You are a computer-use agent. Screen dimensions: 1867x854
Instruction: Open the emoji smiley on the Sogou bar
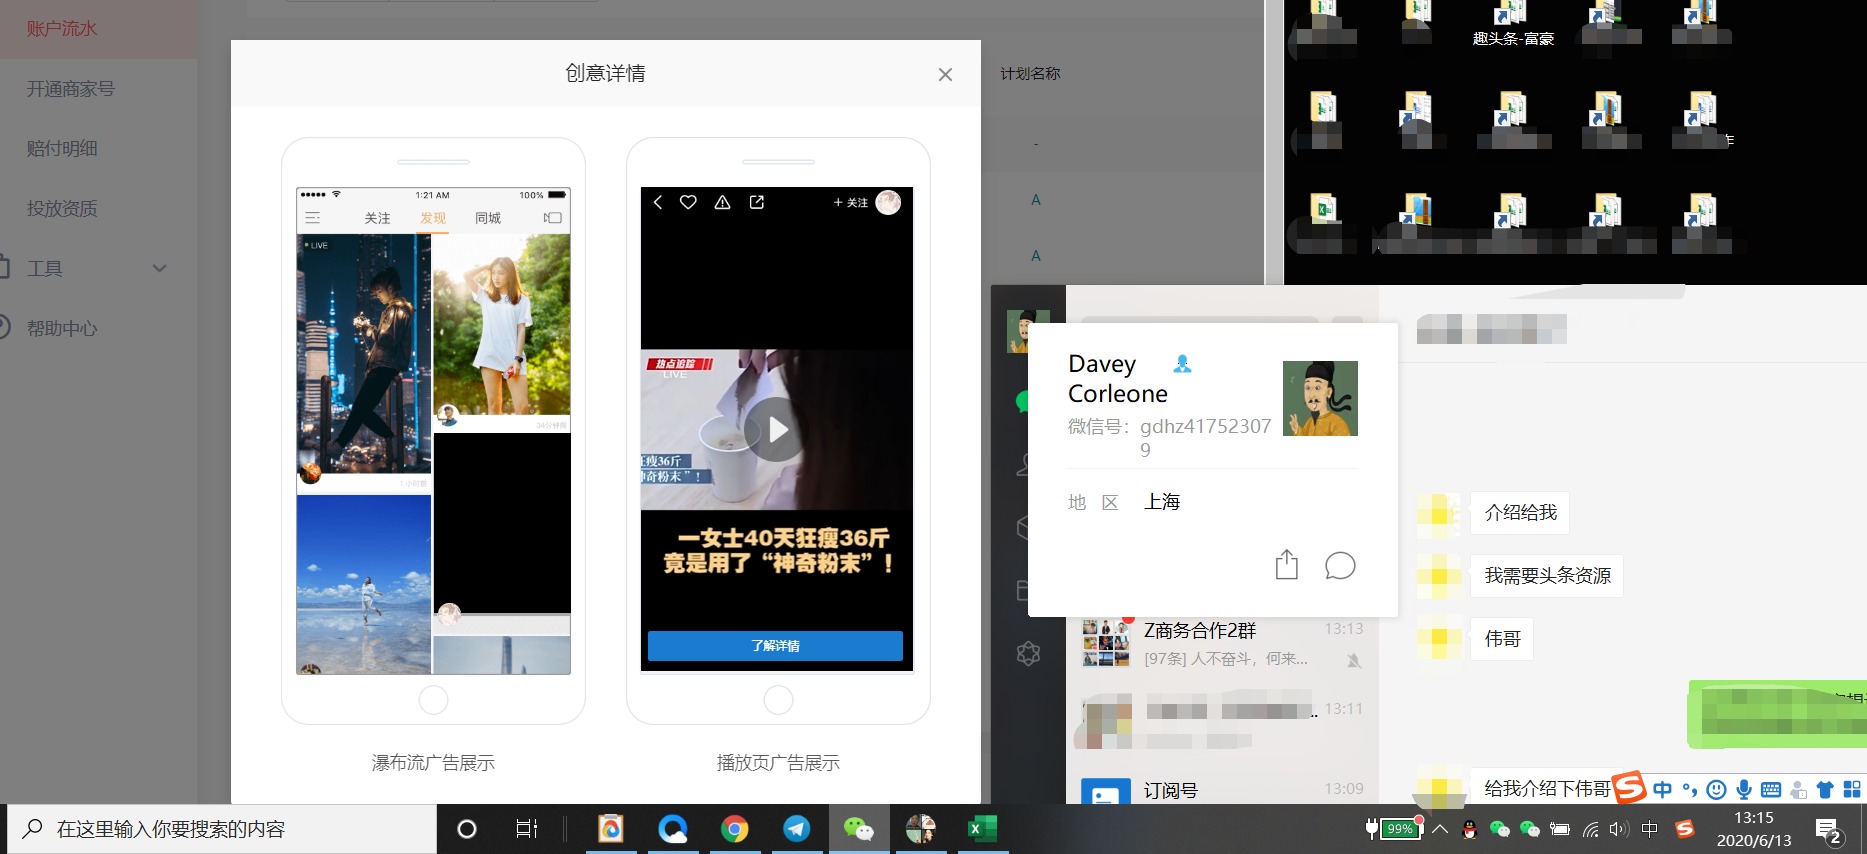1716,790
